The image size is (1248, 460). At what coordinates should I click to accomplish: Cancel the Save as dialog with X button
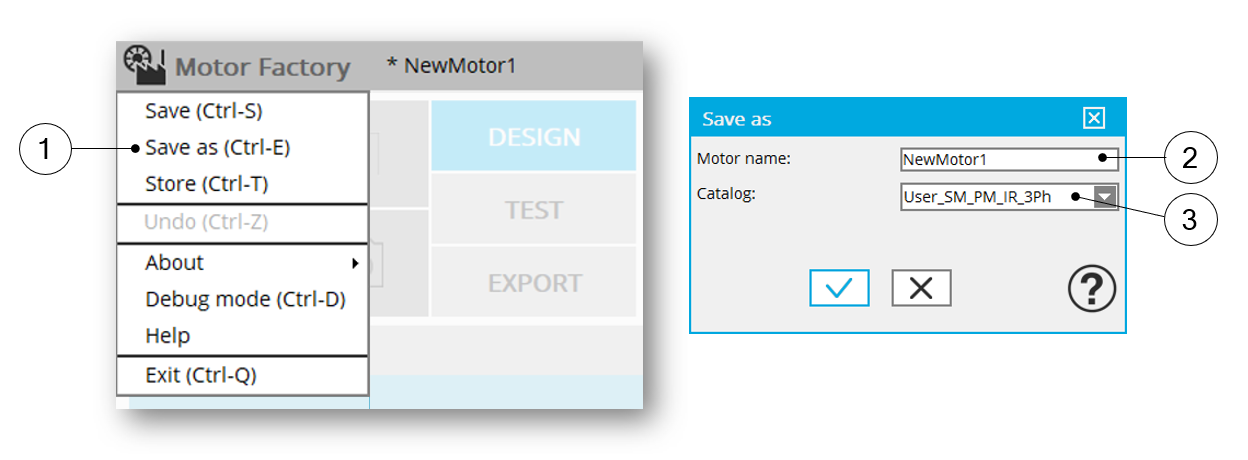[x=921, y=288]
